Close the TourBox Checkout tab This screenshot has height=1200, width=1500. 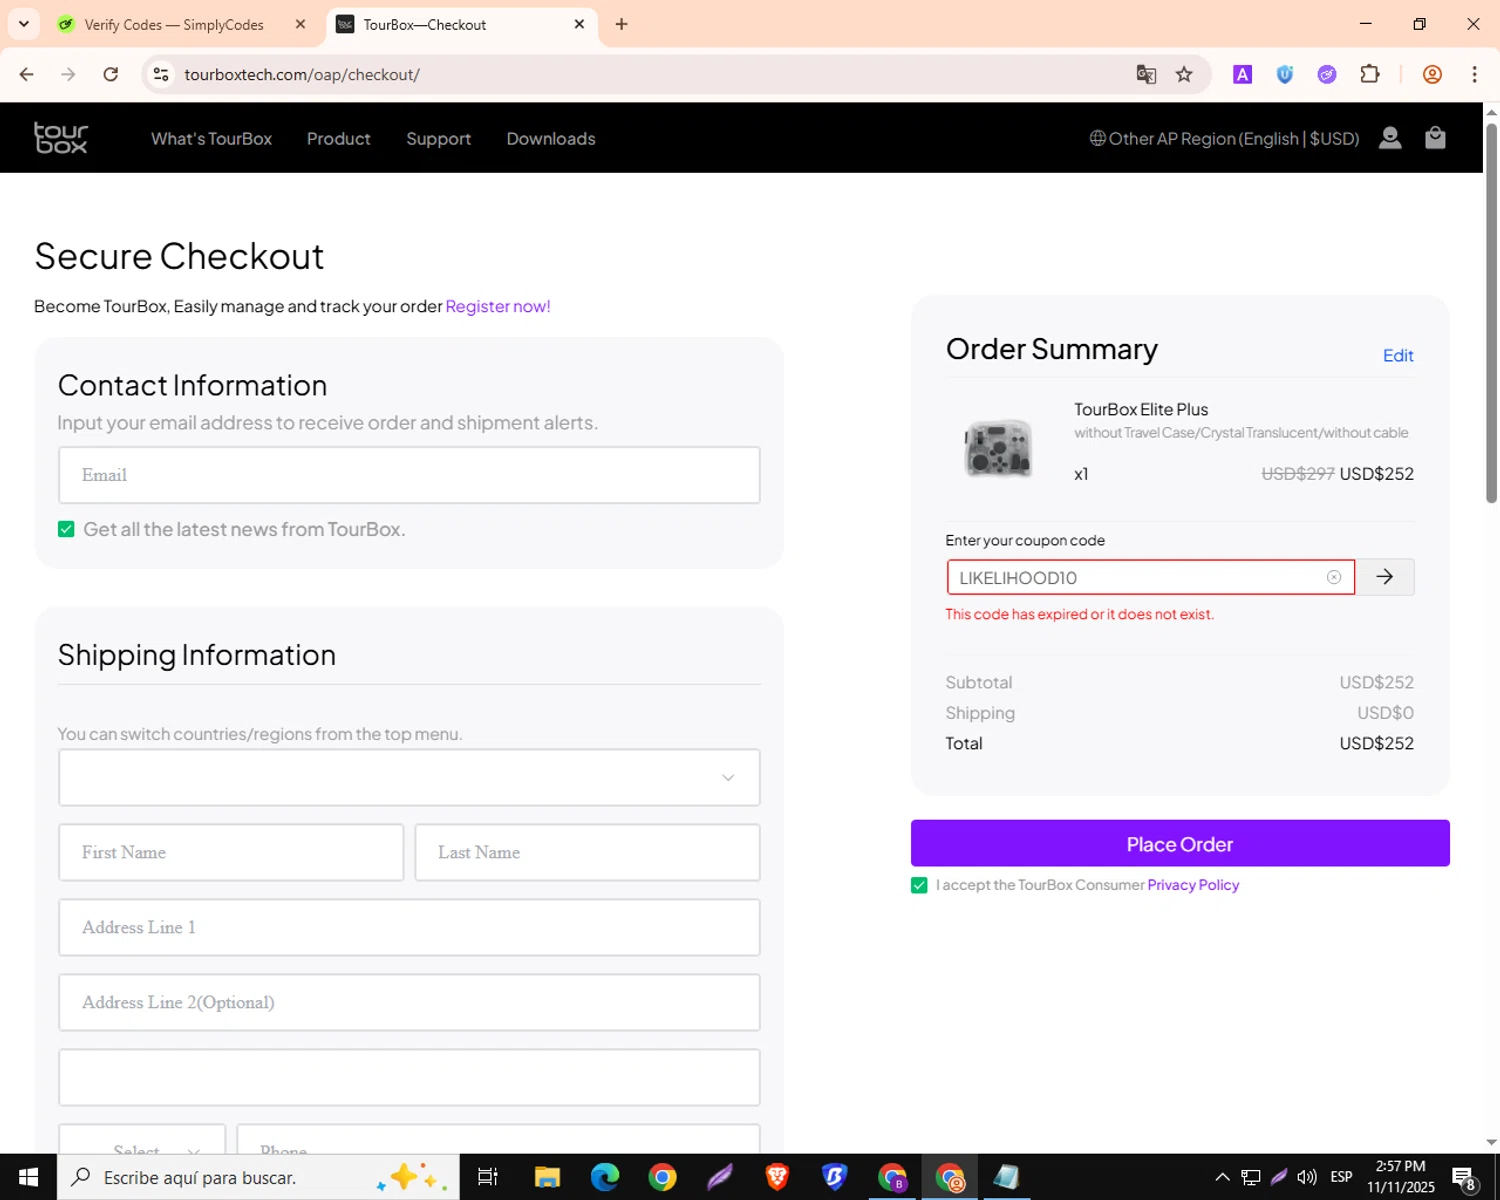point(579,24)
